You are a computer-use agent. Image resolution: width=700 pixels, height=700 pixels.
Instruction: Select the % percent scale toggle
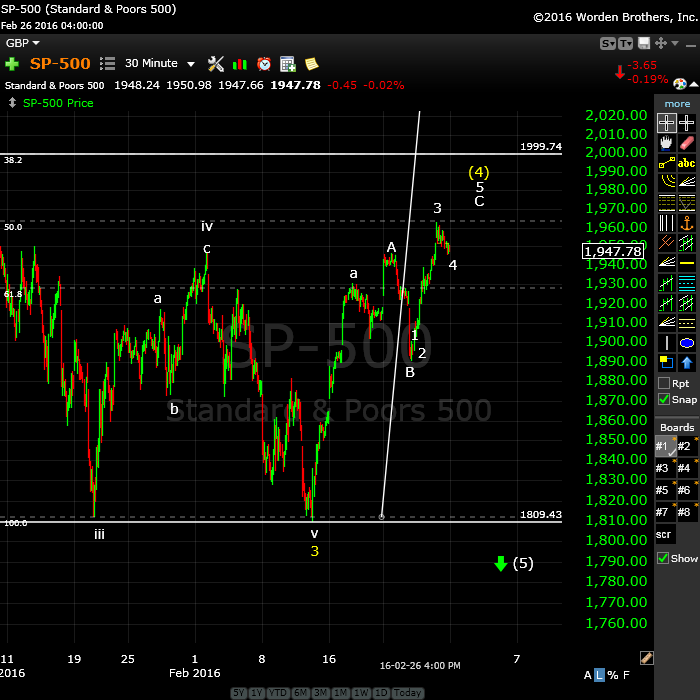(613, 675)
